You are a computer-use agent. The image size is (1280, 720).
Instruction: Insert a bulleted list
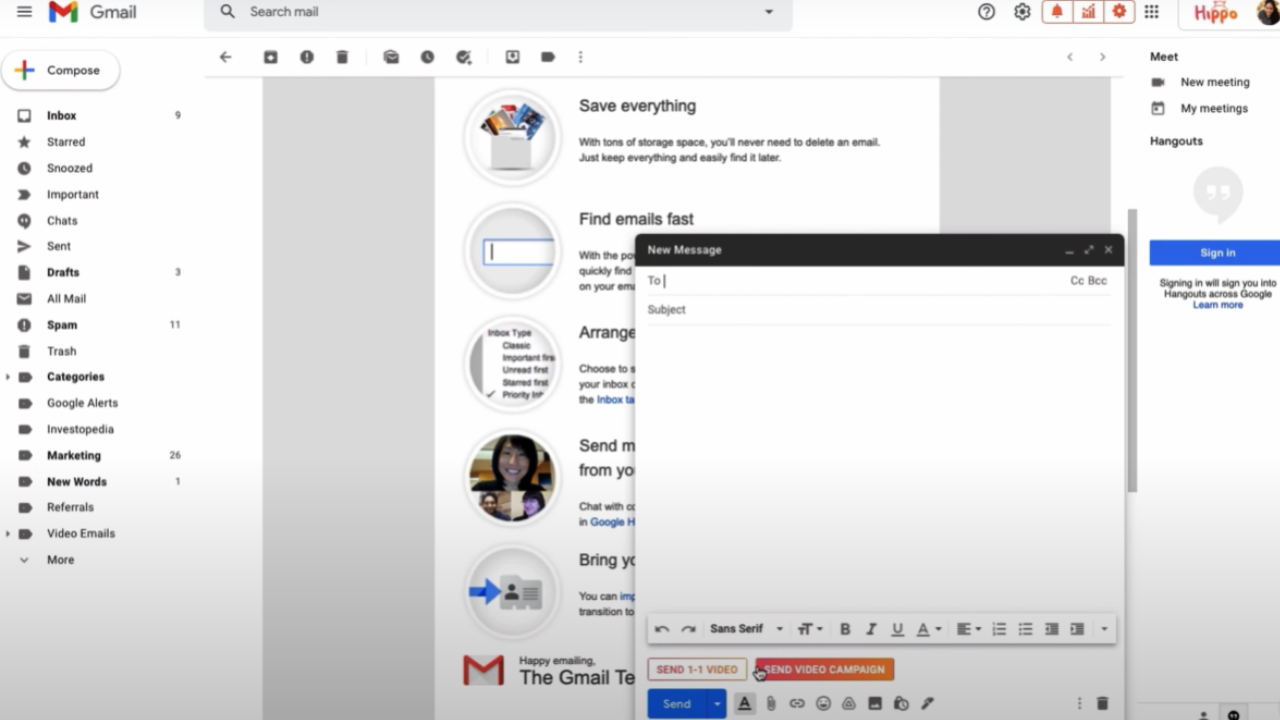pos(1025,629)
